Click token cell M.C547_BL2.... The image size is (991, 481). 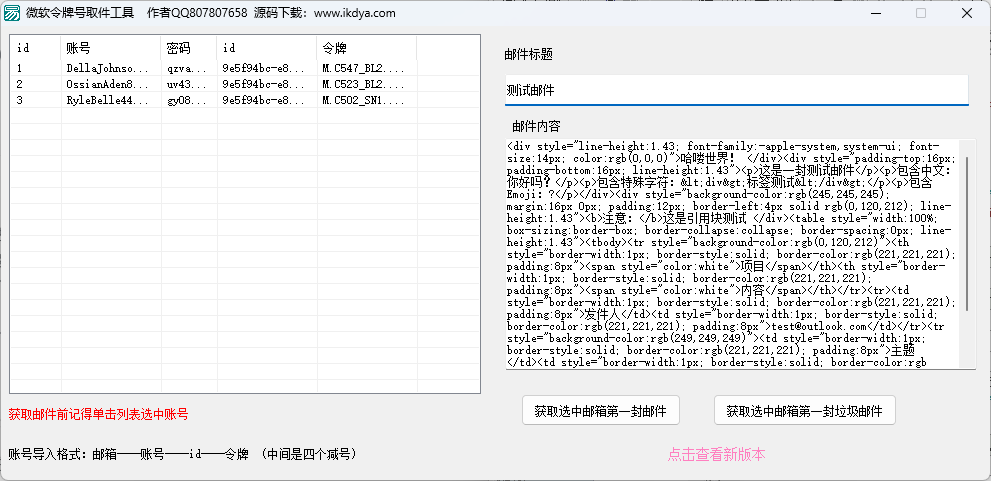367,68
